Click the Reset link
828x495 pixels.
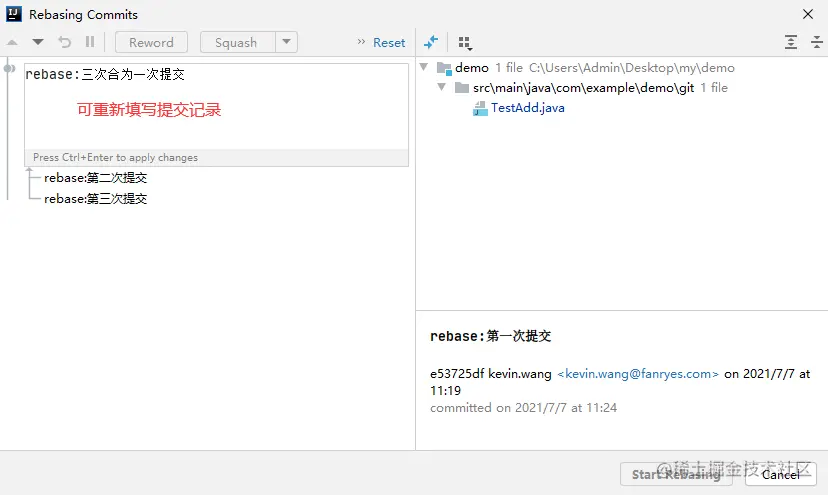[389, 43]
